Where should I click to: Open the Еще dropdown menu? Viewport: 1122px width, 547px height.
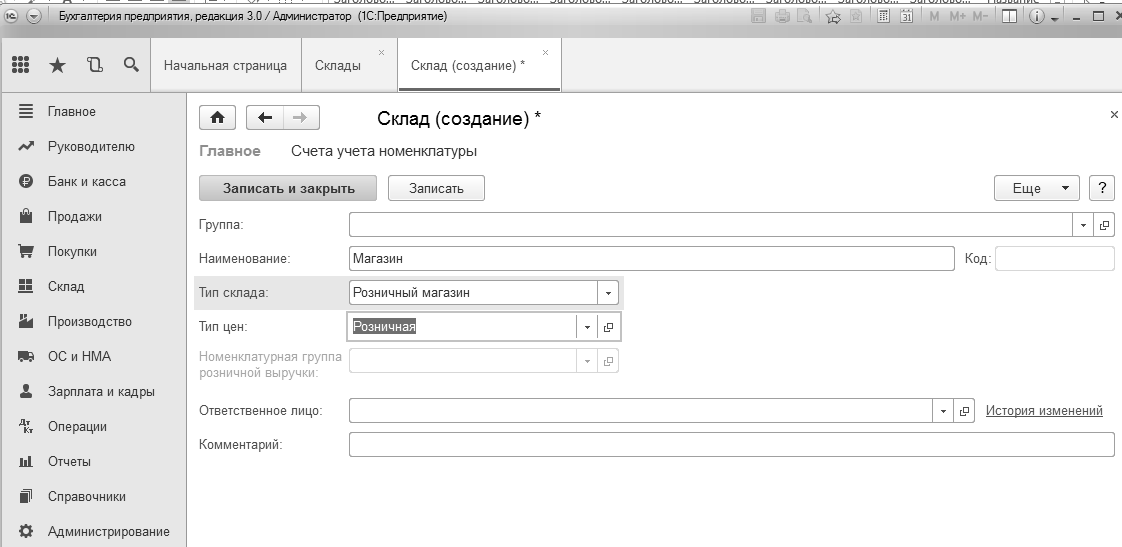coord(1036,188)
